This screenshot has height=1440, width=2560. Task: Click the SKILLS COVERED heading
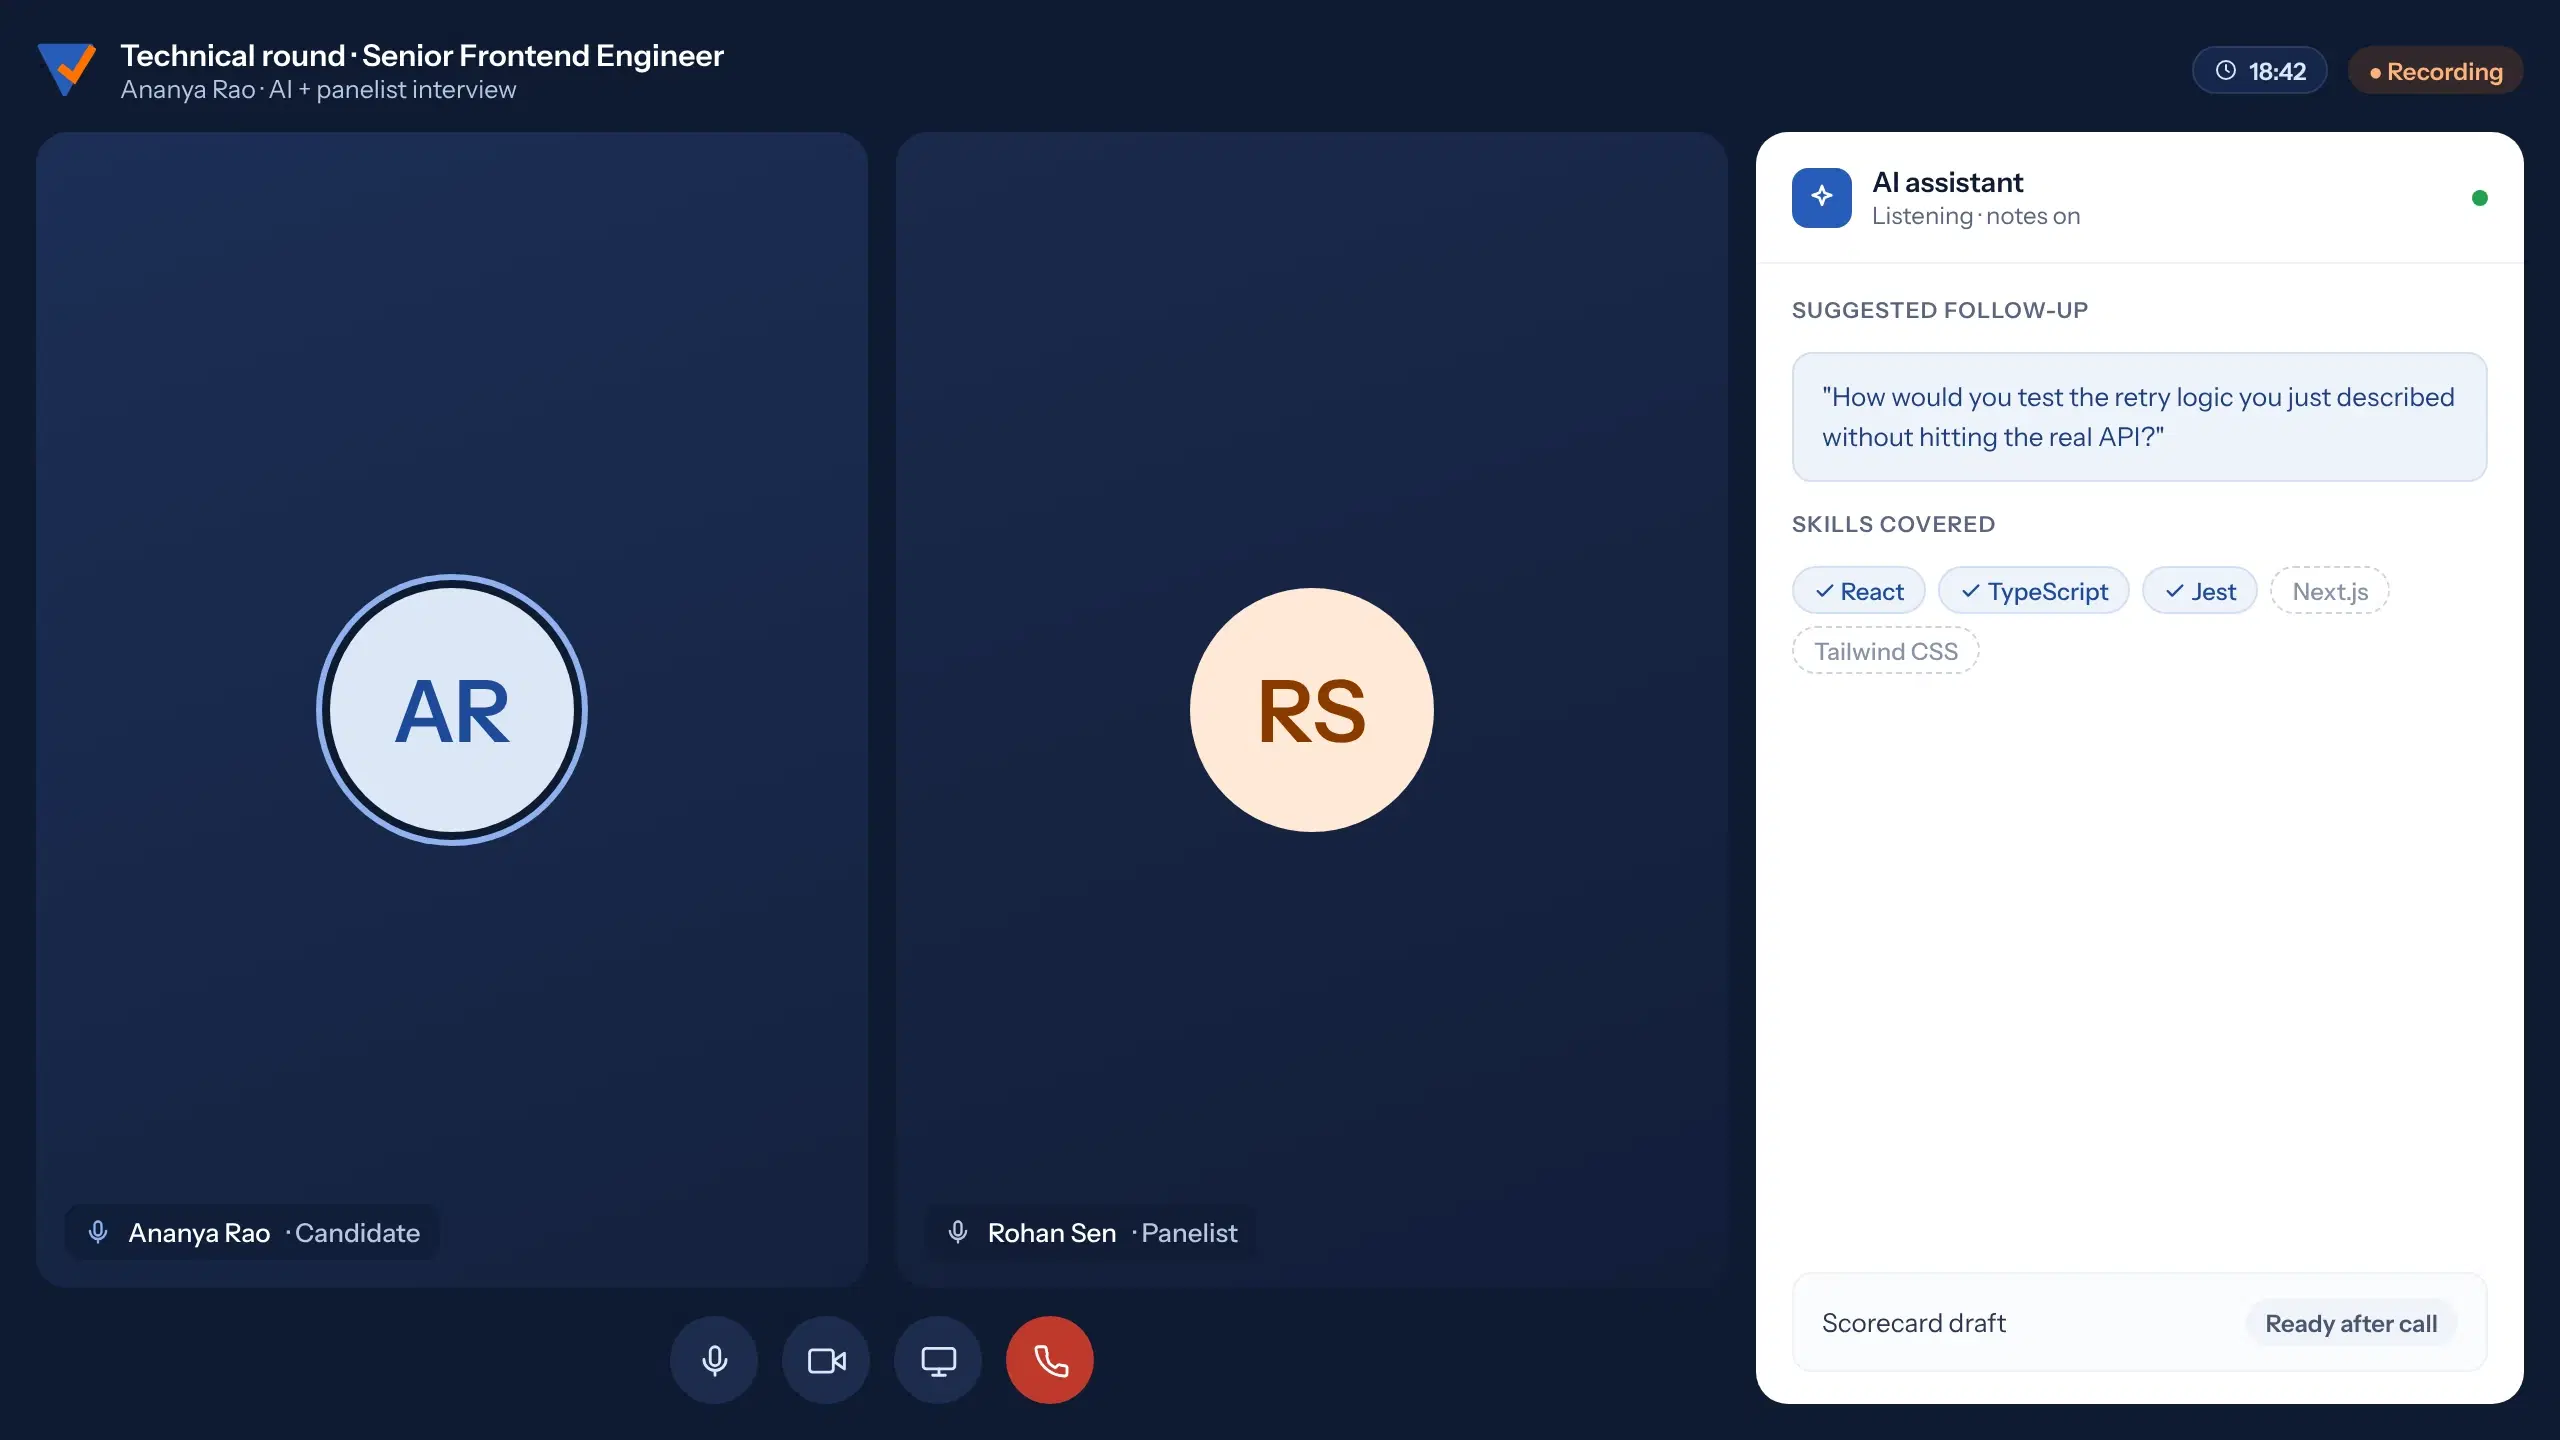[1893, 524]
